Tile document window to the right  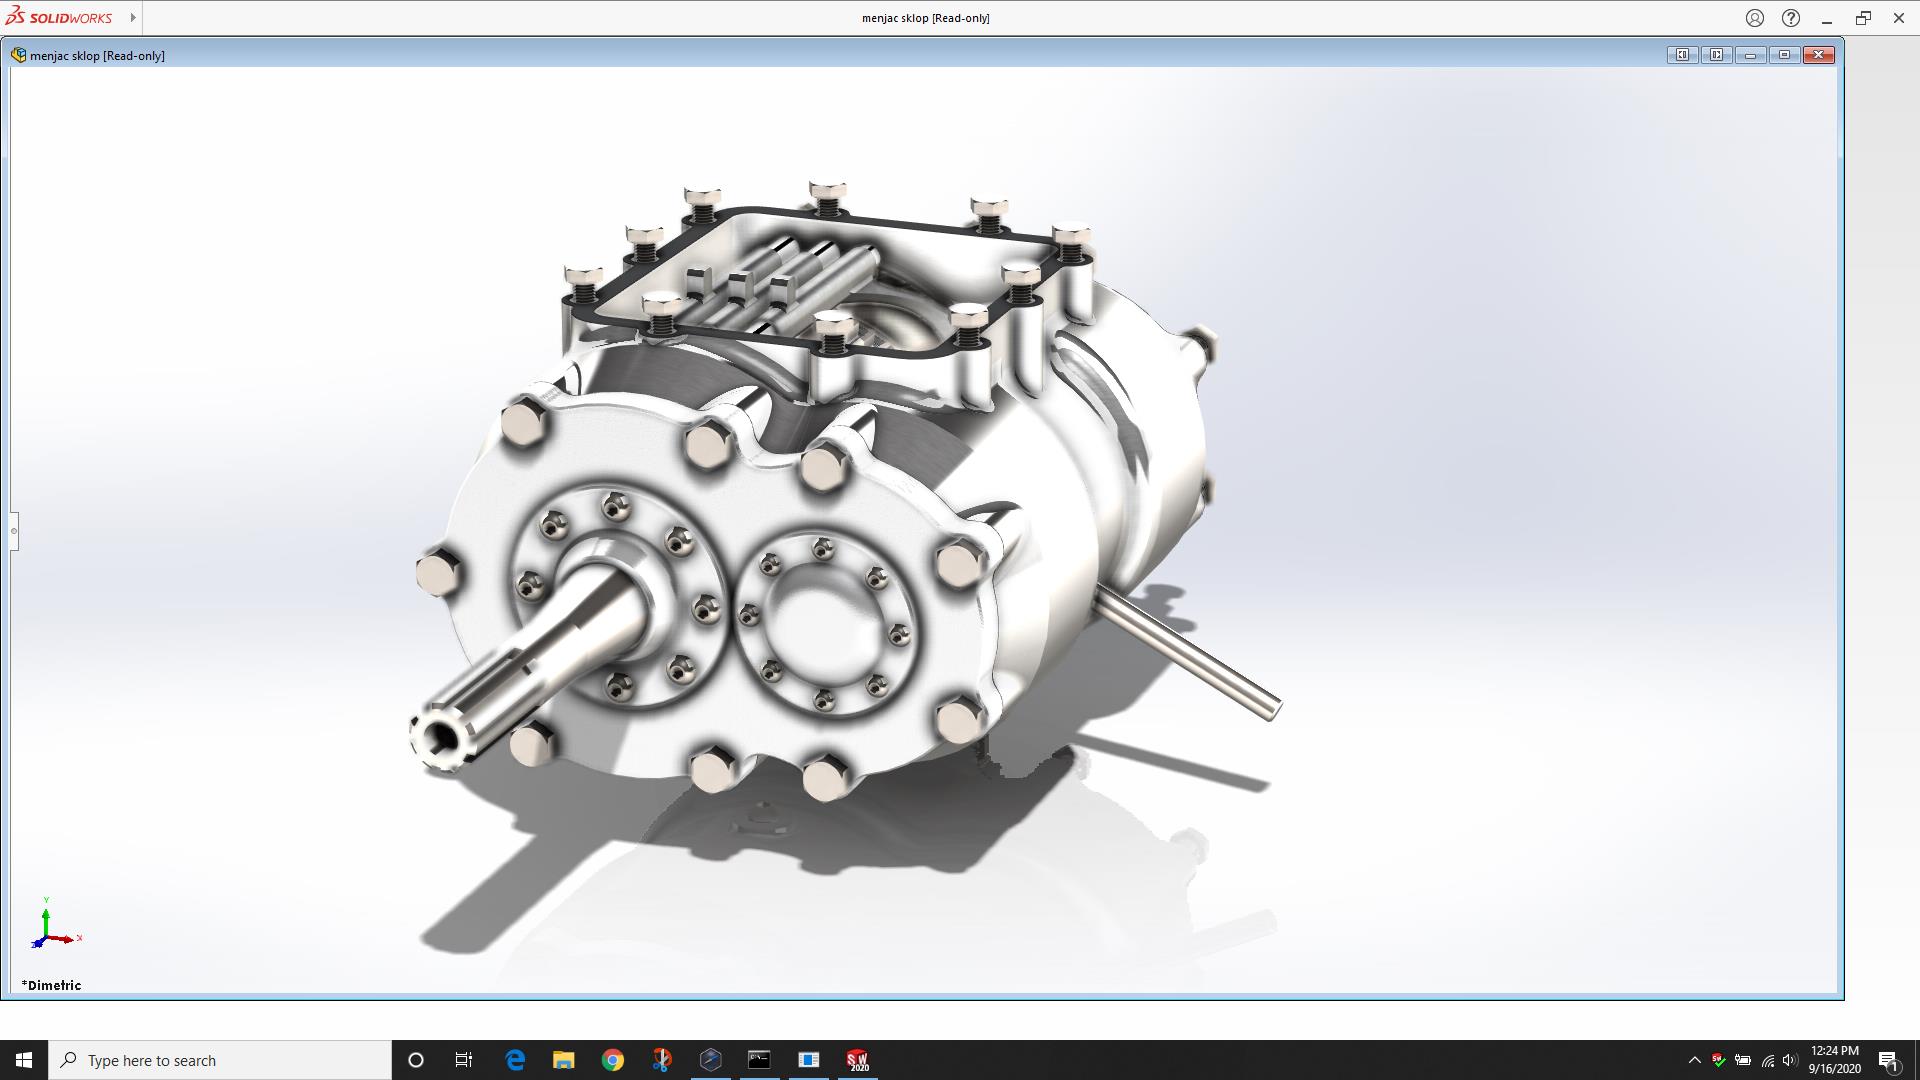pyautogui.click(x=1716, y=55)
